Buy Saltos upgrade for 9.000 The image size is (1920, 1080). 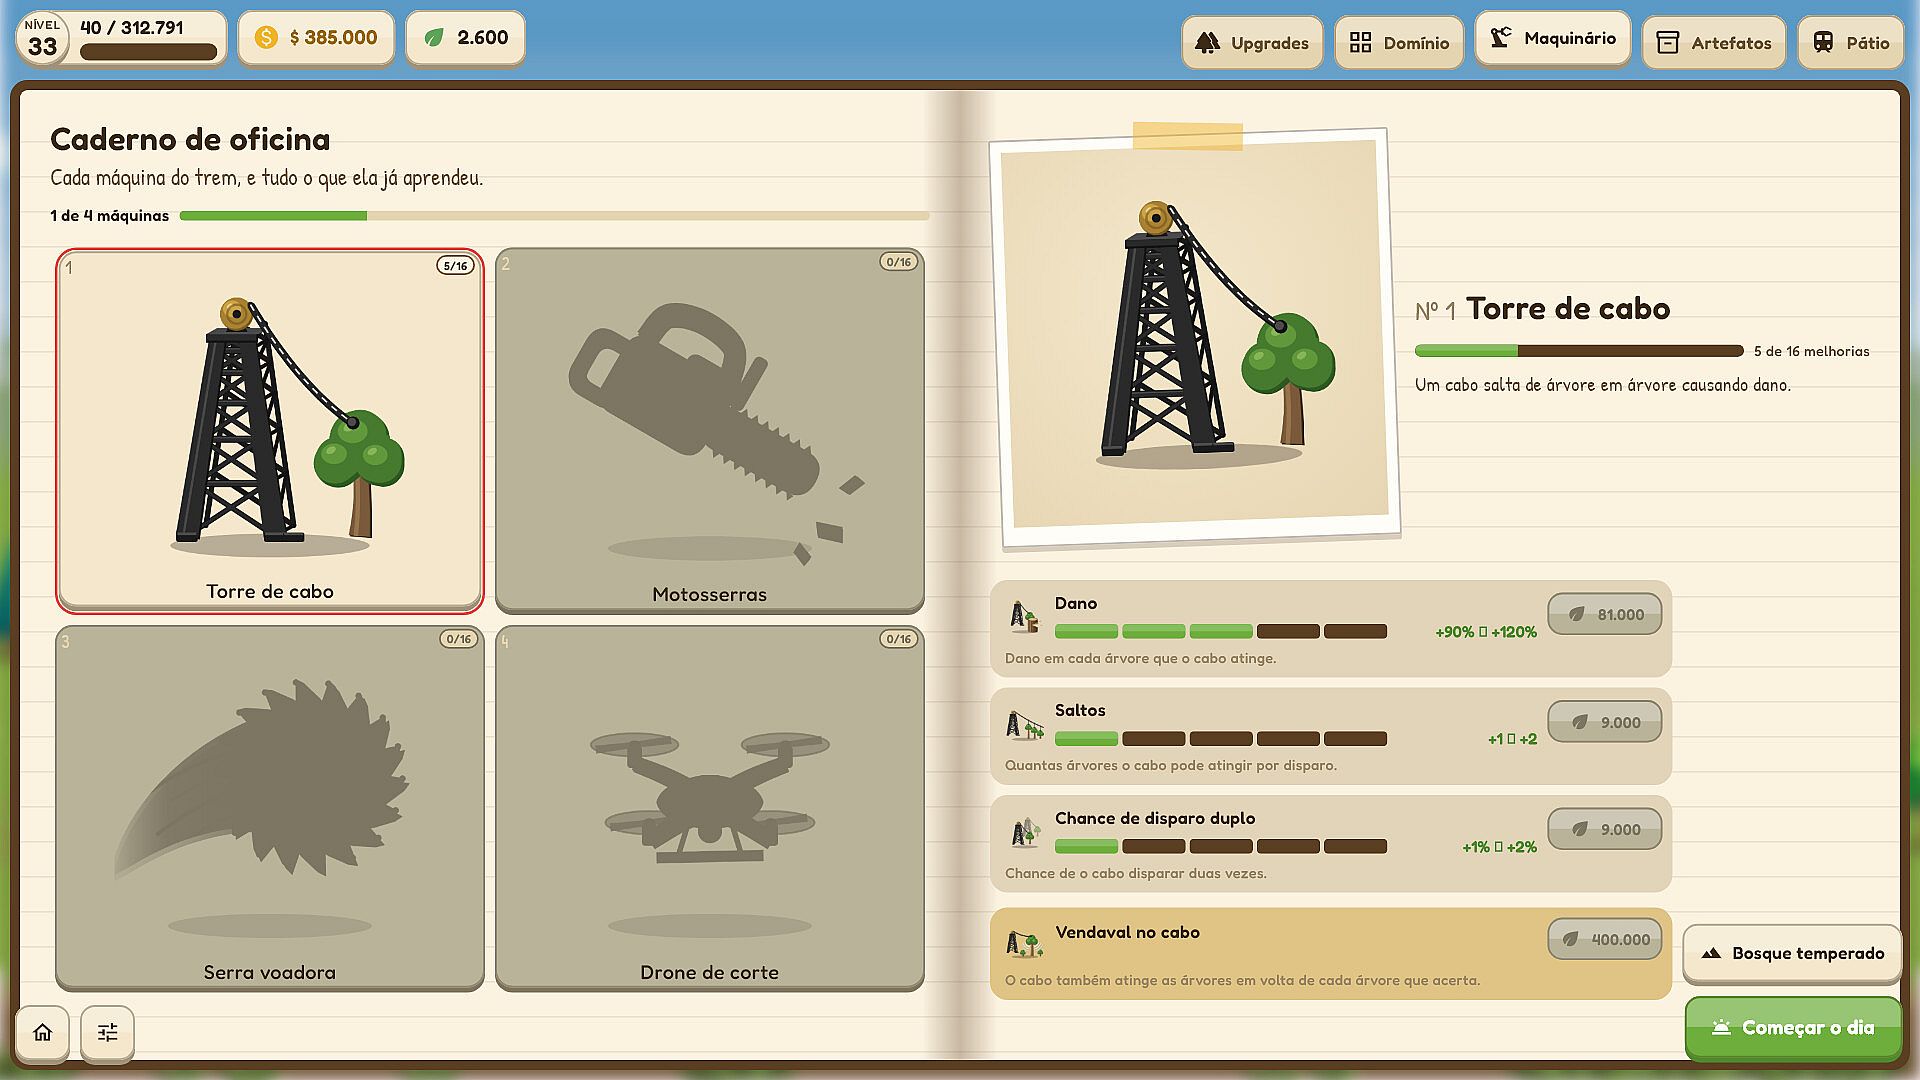(x=1605, y=722)
